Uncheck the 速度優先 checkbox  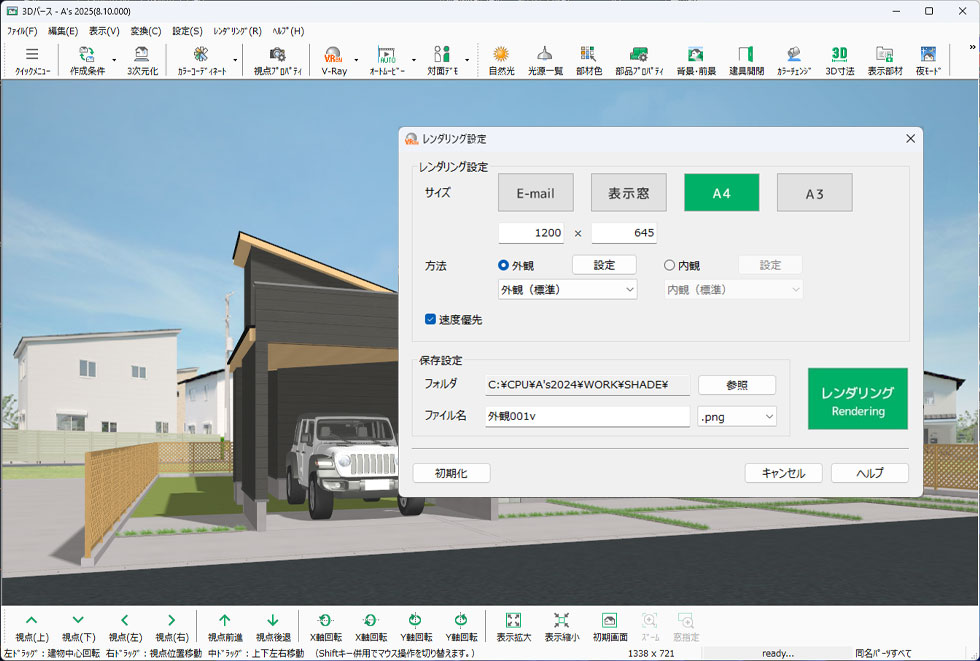430,319
